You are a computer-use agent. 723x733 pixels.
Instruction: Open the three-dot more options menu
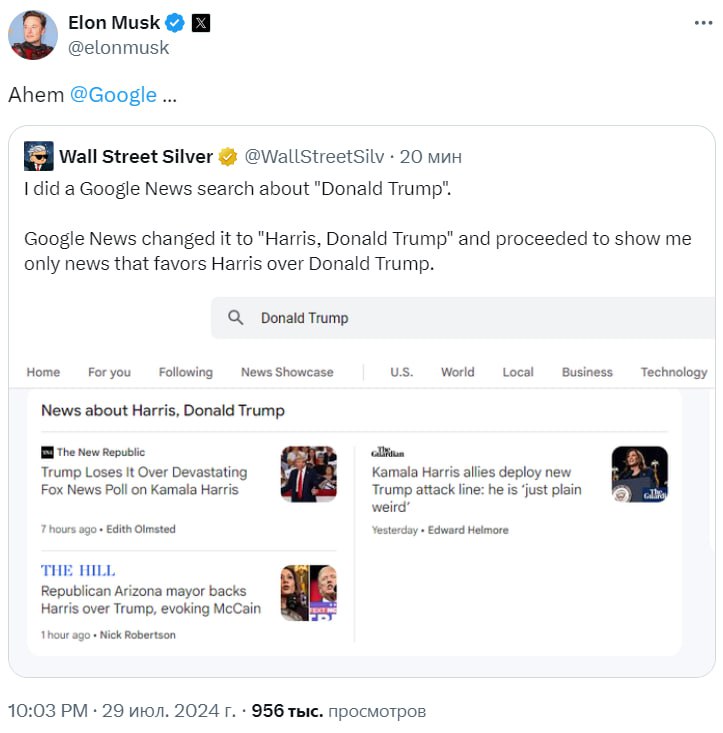coord(703,23)
